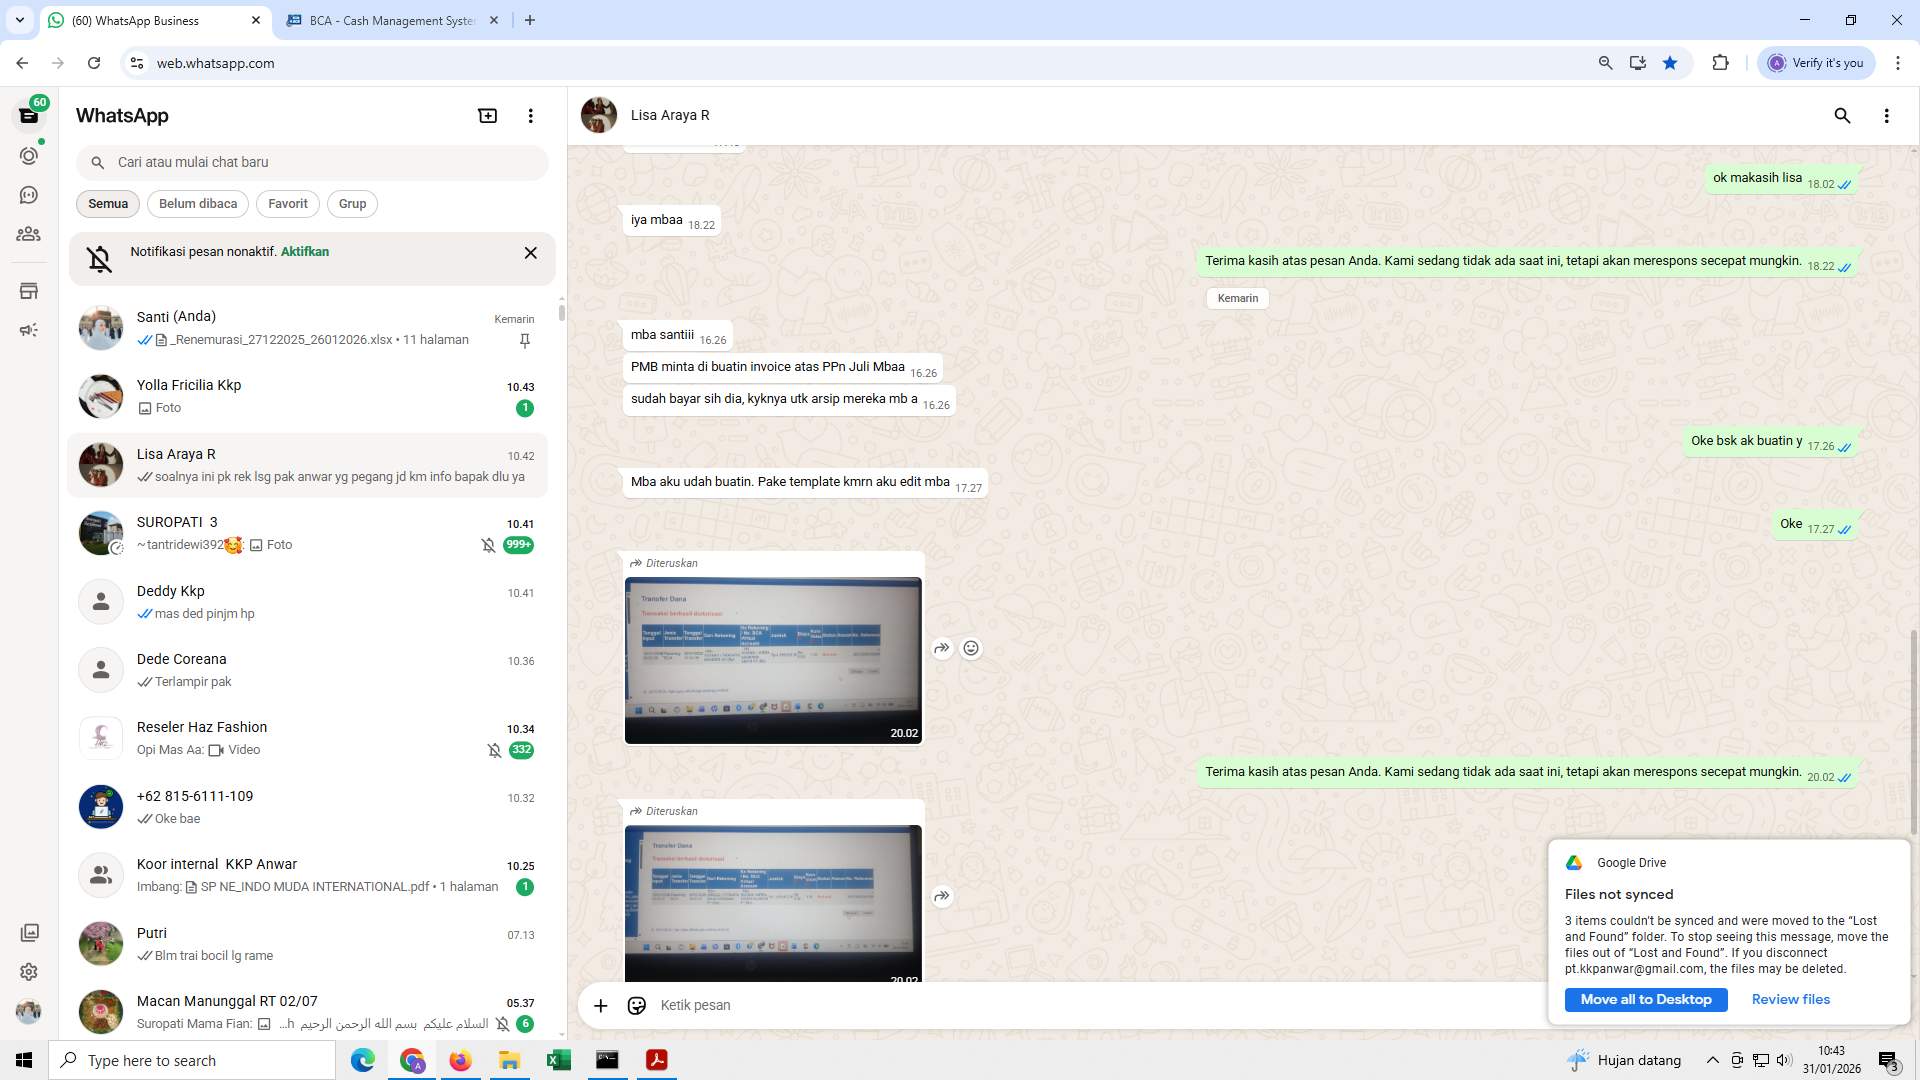The height and width of the screenshot is (1080, 1920).
Task: Select the Grup filter tab
Action: coord(352,203)
